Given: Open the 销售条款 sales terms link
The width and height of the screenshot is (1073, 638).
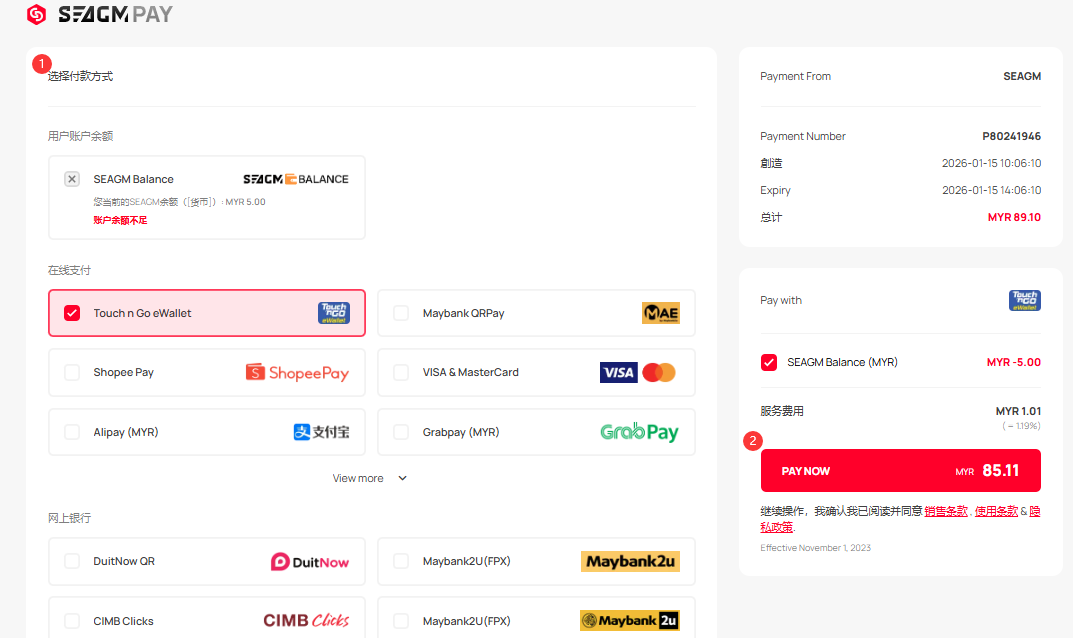Looking at the screenshot, I should pos(946,511).
